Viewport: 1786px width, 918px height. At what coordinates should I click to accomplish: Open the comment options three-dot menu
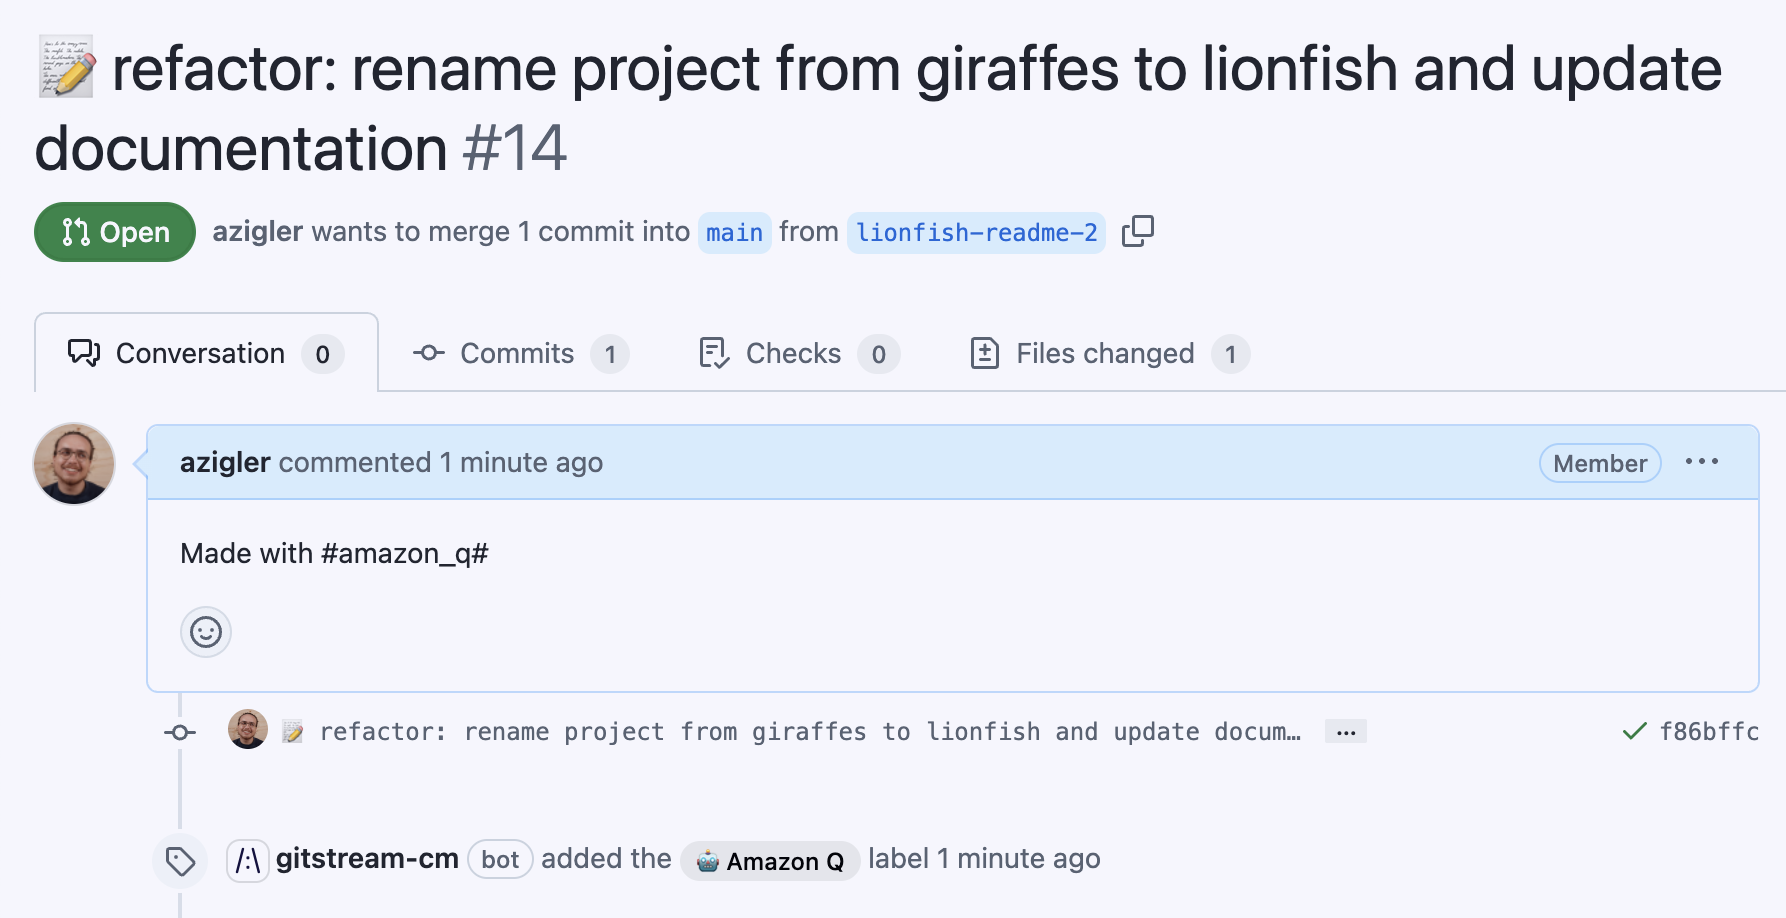click(1701, 462)
